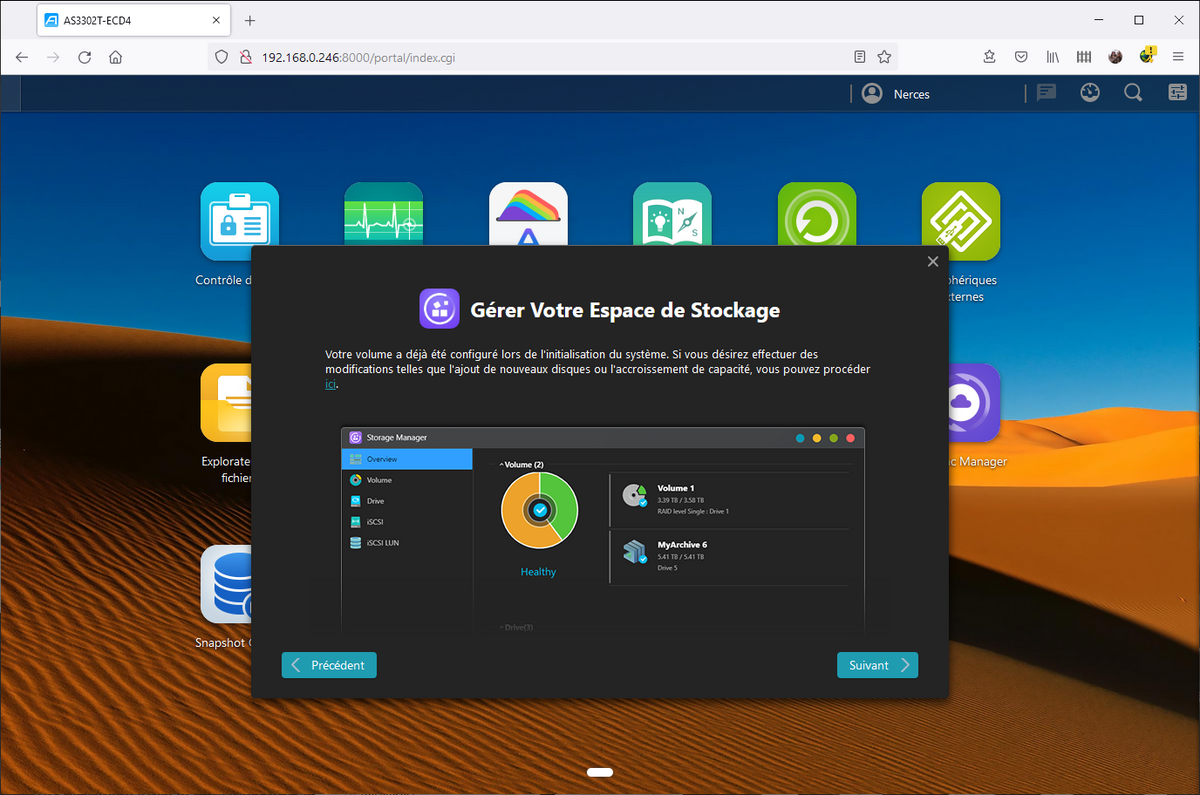Screen dimensions: 1200x795
Task: Click the Suivant button
Action: [877, 665]
